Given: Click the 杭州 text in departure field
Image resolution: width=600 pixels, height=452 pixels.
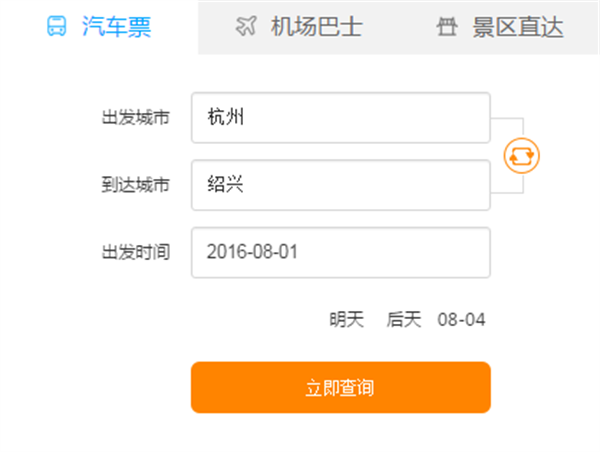Looking at the screenshot, I should (x=226, y=118).
